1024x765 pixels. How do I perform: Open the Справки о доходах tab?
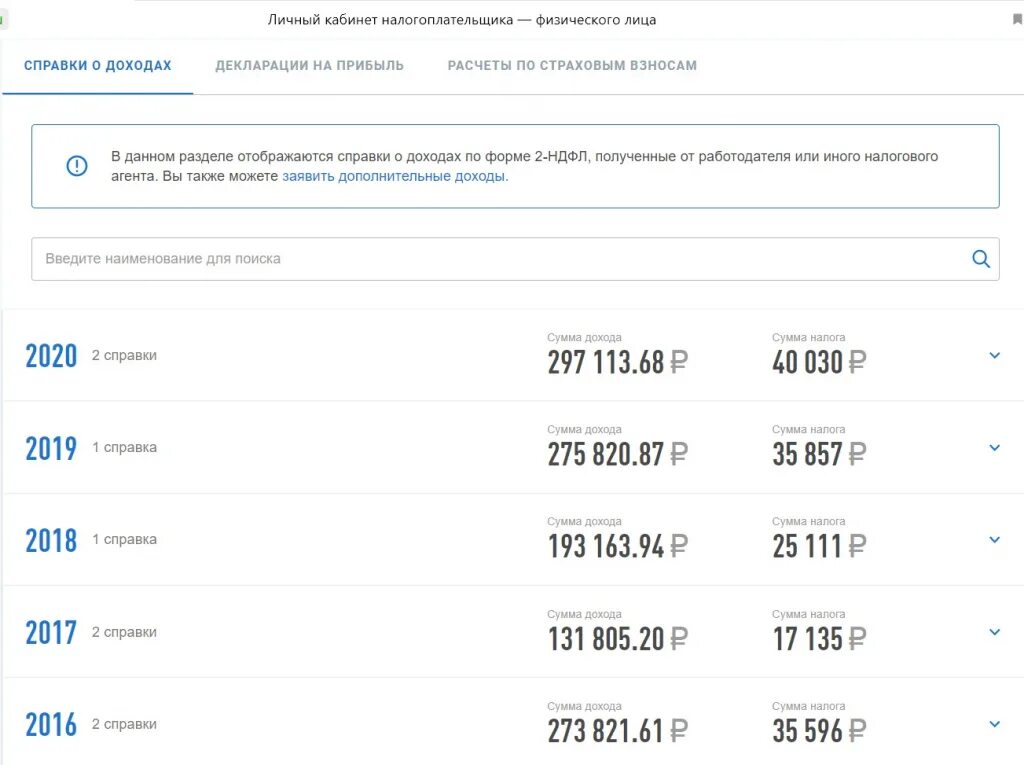pyautogui.click(x=98, y=65)
